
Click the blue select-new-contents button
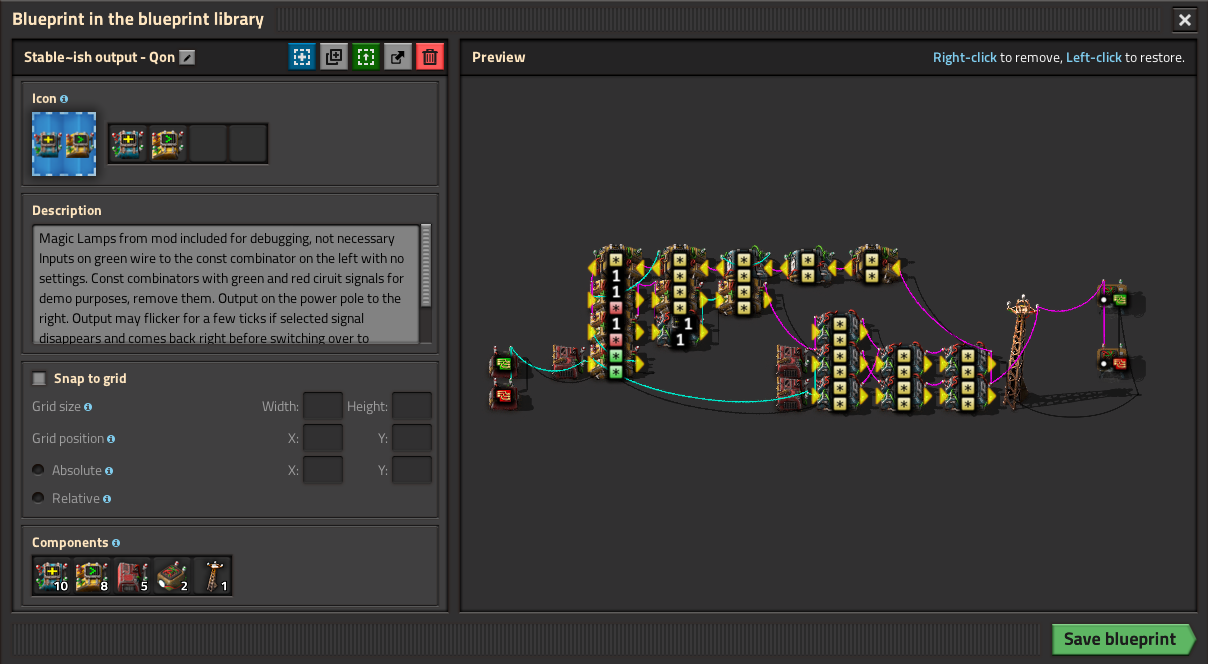tap(302, 57)
